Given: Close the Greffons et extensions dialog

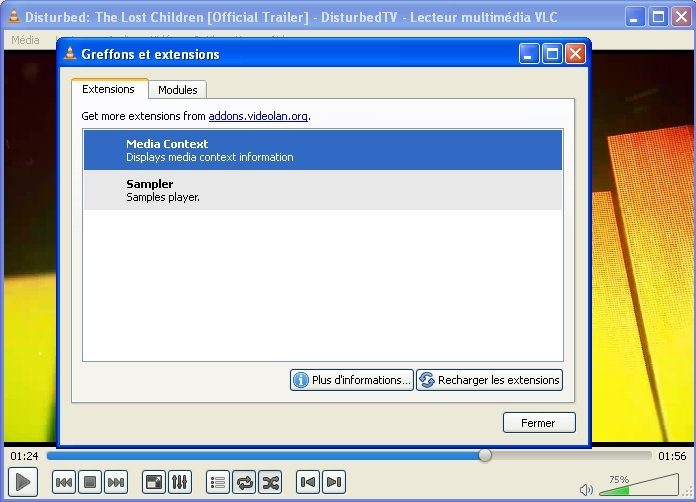Looking at the screenshot, I should (x=575, y=54).
